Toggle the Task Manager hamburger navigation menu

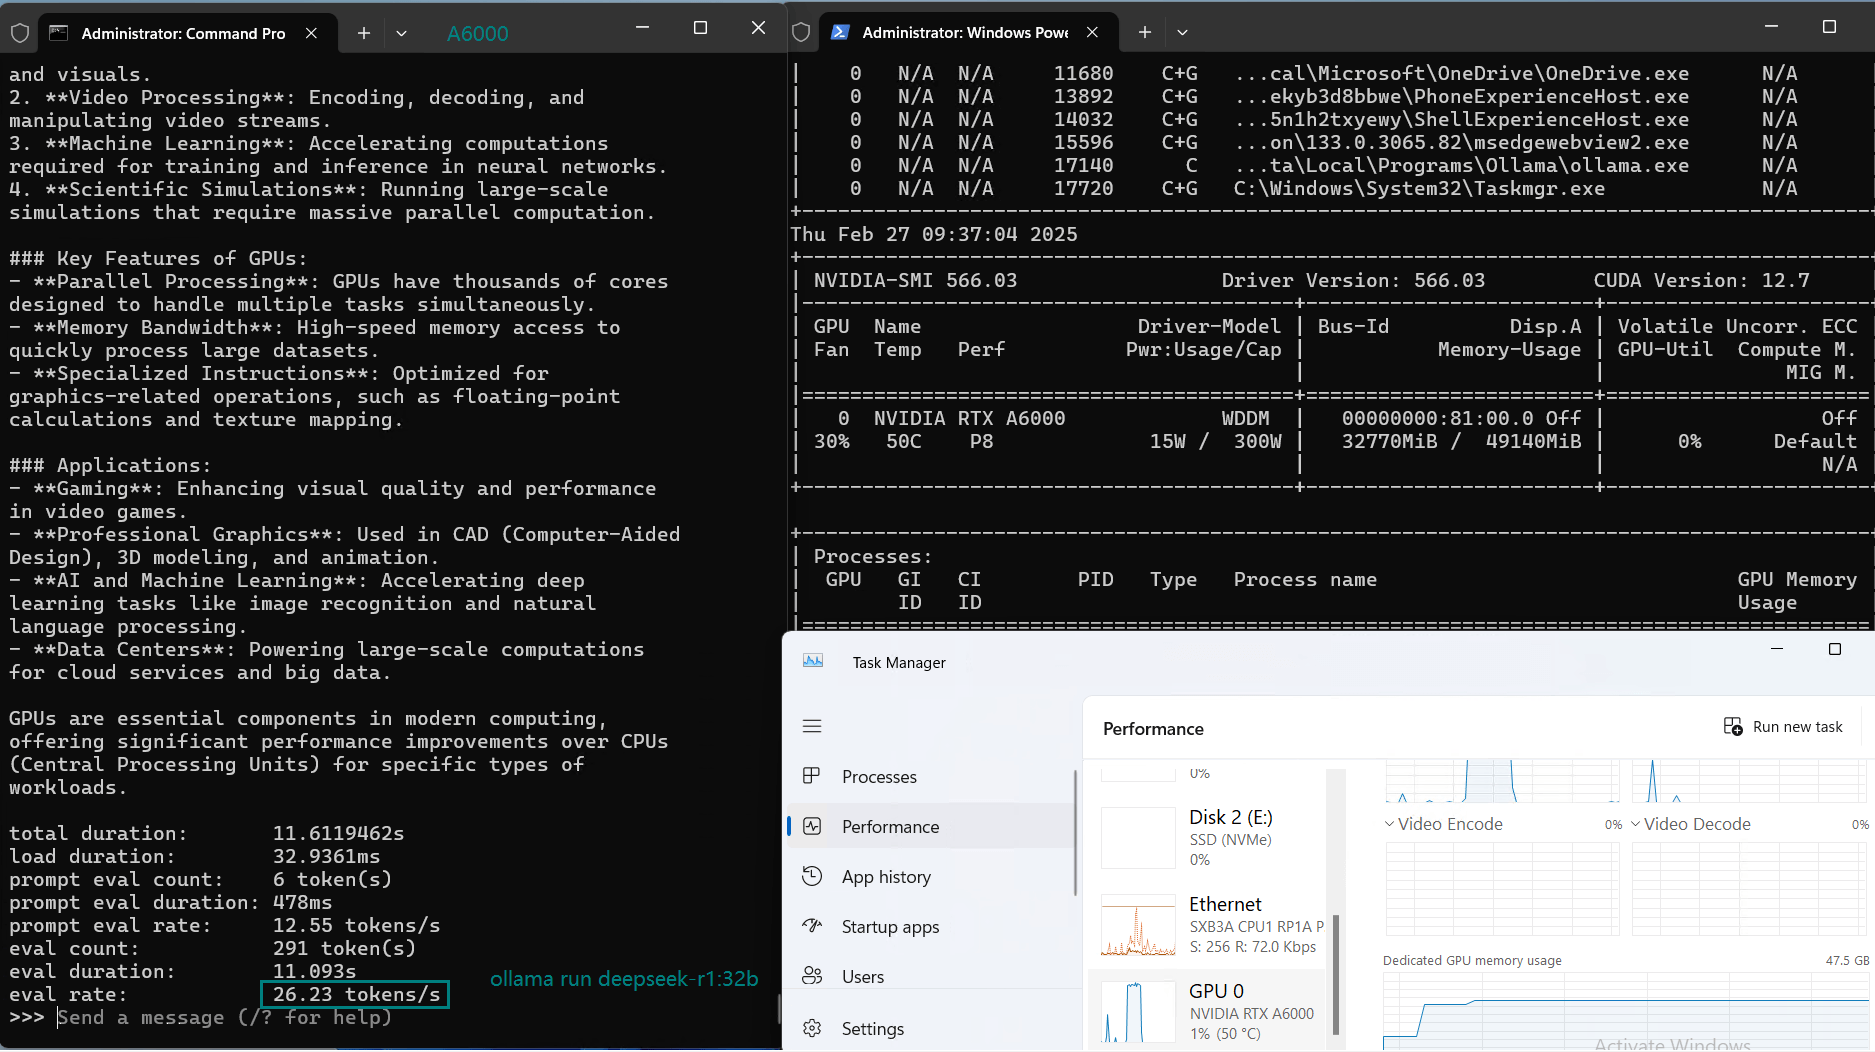click(x=812, y=726)
